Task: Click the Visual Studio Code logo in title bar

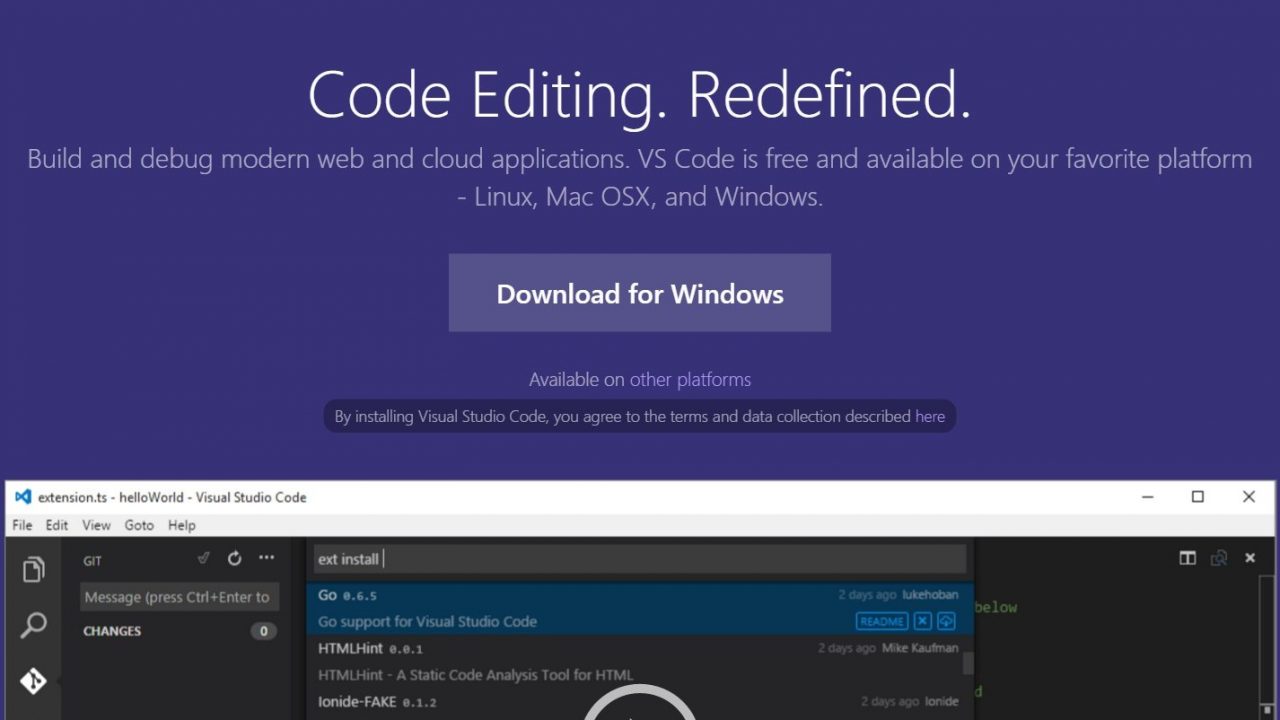Action: tap(23, 497)
